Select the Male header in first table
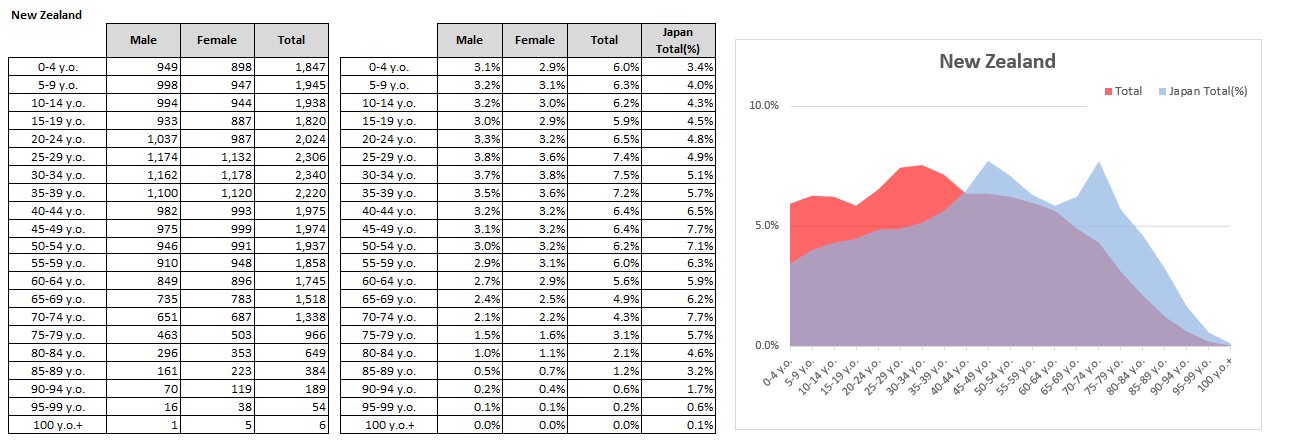This screenshot has height=441, width=1294. click(x=145, y=40)
